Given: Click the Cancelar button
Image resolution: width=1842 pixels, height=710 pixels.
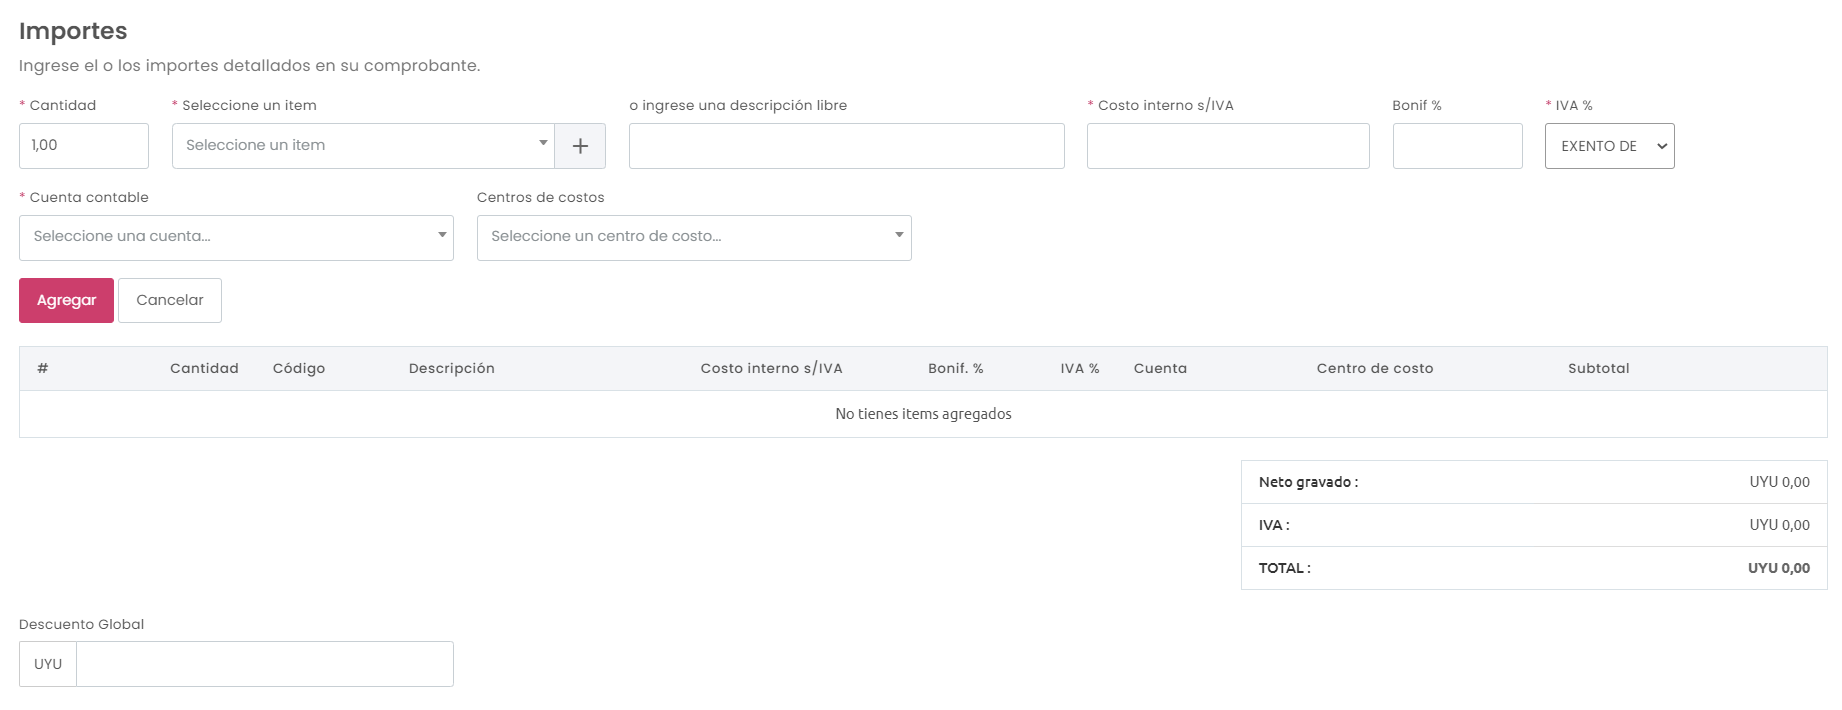Looking at the screenshot, I should click(170, 300).
